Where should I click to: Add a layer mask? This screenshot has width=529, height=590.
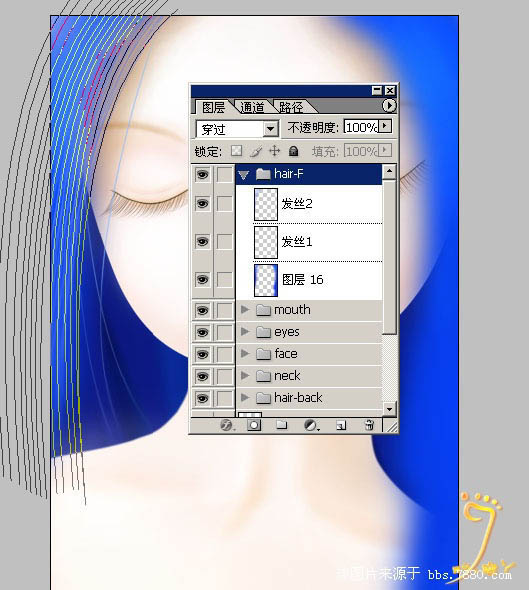(254, 425)
